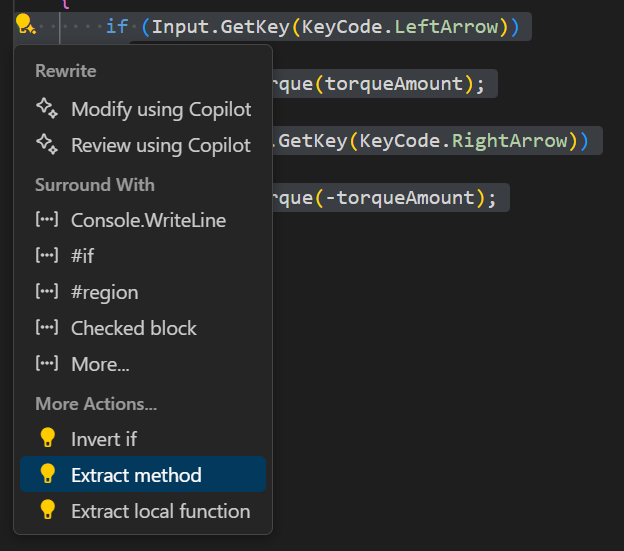This screenshot has height=551, width=624.
Task: Select Extract local function action
Action: coord(160,511)
